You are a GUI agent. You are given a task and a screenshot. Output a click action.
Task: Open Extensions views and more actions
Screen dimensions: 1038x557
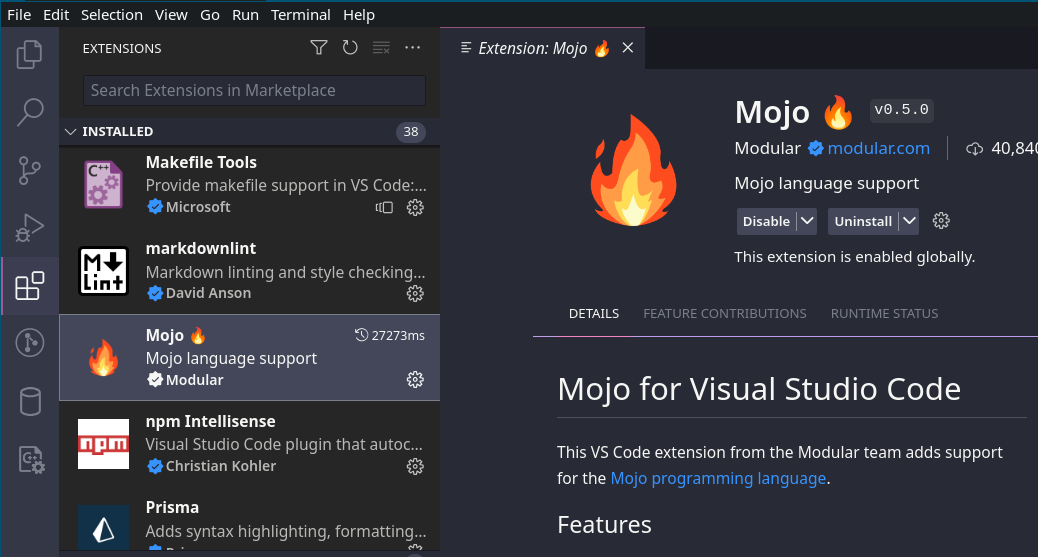click(x=412, y=48)
